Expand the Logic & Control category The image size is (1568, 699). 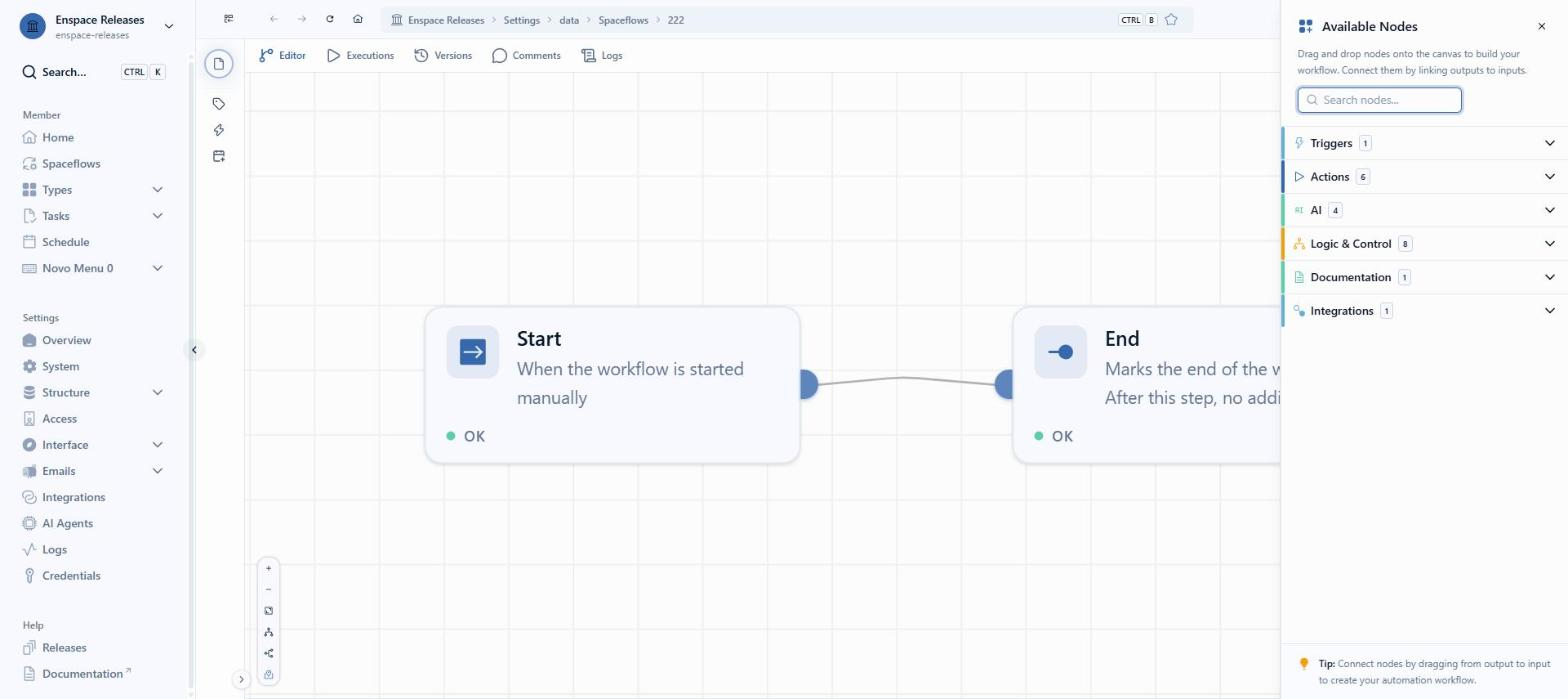tap(1424, 244)
